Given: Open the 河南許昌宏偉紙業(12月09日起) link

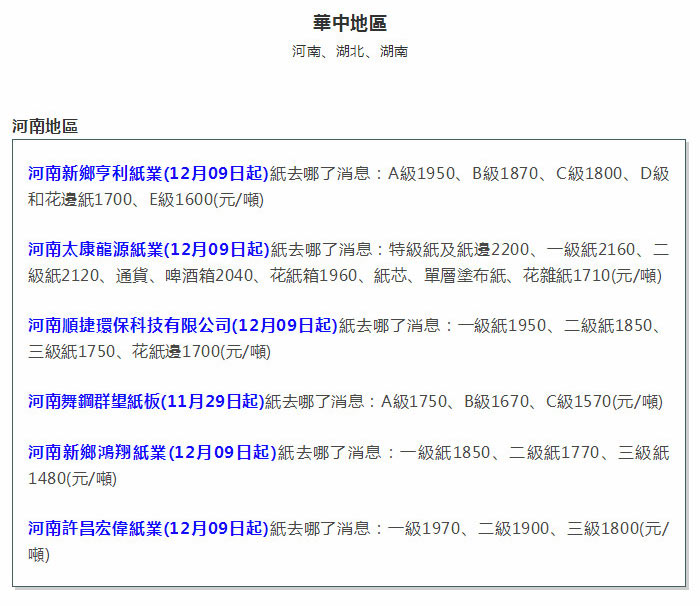Looking at the screenshot, I should [x=148, y=528].
